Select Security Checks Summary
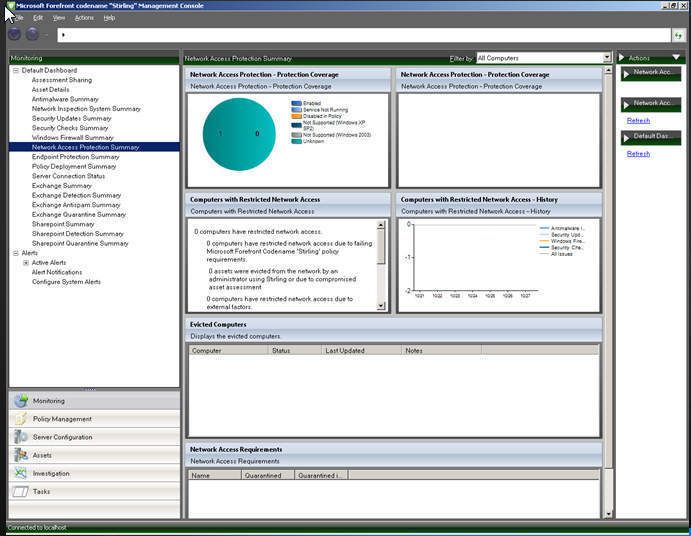The image size is (691, 536). [70, 128]
